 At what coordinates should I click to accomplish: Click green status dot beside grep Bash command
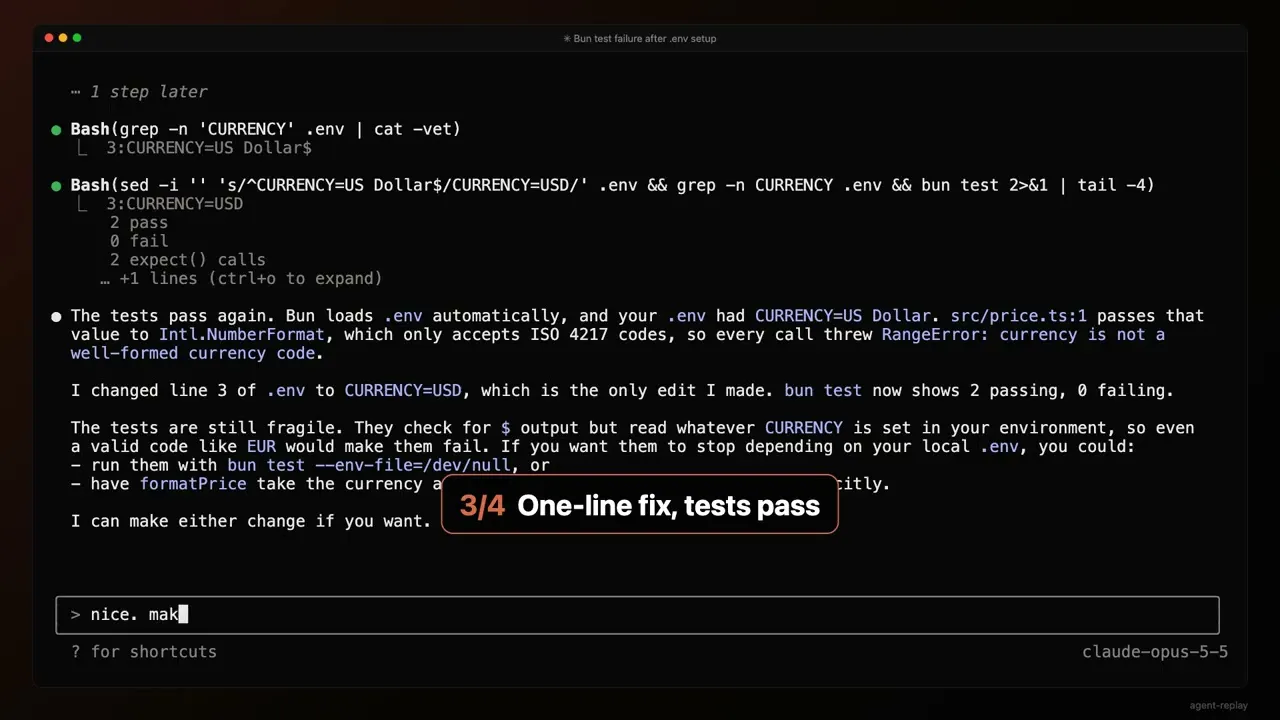coord(56,130)
